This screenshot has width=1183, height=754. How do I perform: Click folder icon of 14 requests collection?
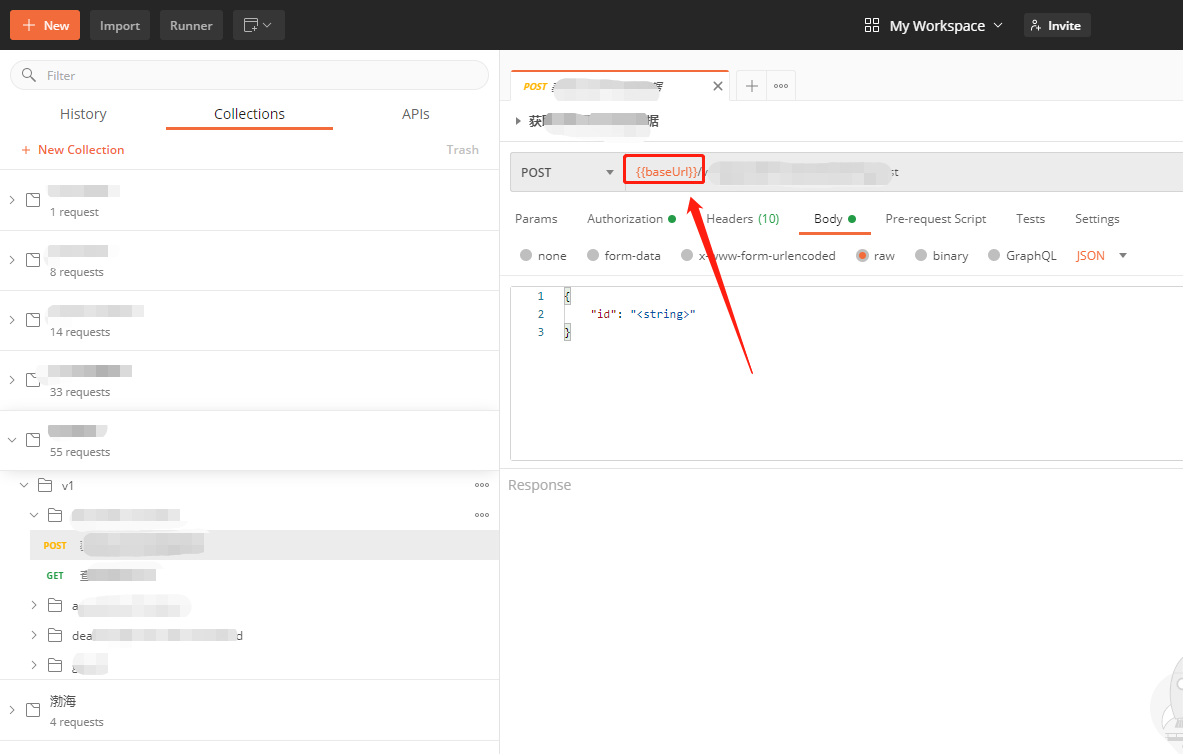tap(33, 320)
